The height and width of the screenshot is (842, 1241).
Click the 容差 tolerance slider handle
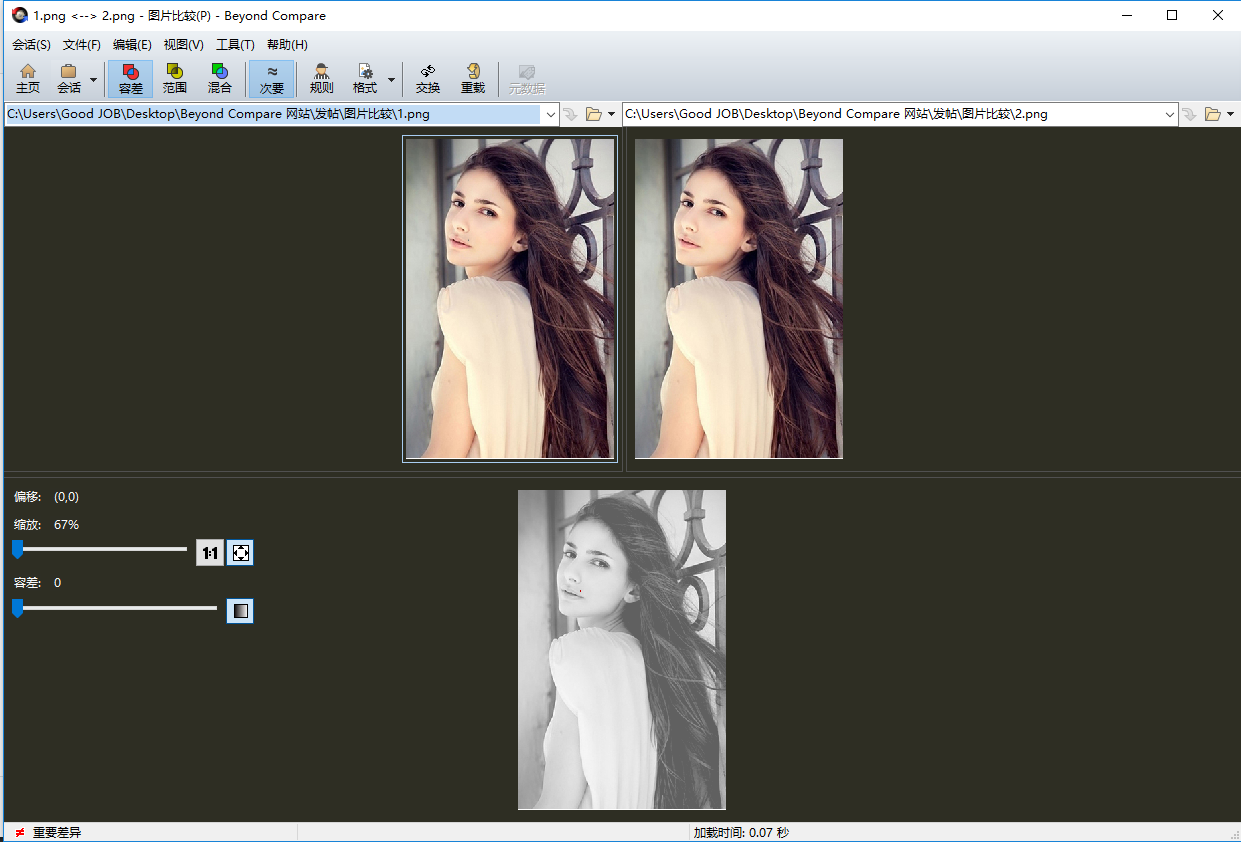coord(17,608)
